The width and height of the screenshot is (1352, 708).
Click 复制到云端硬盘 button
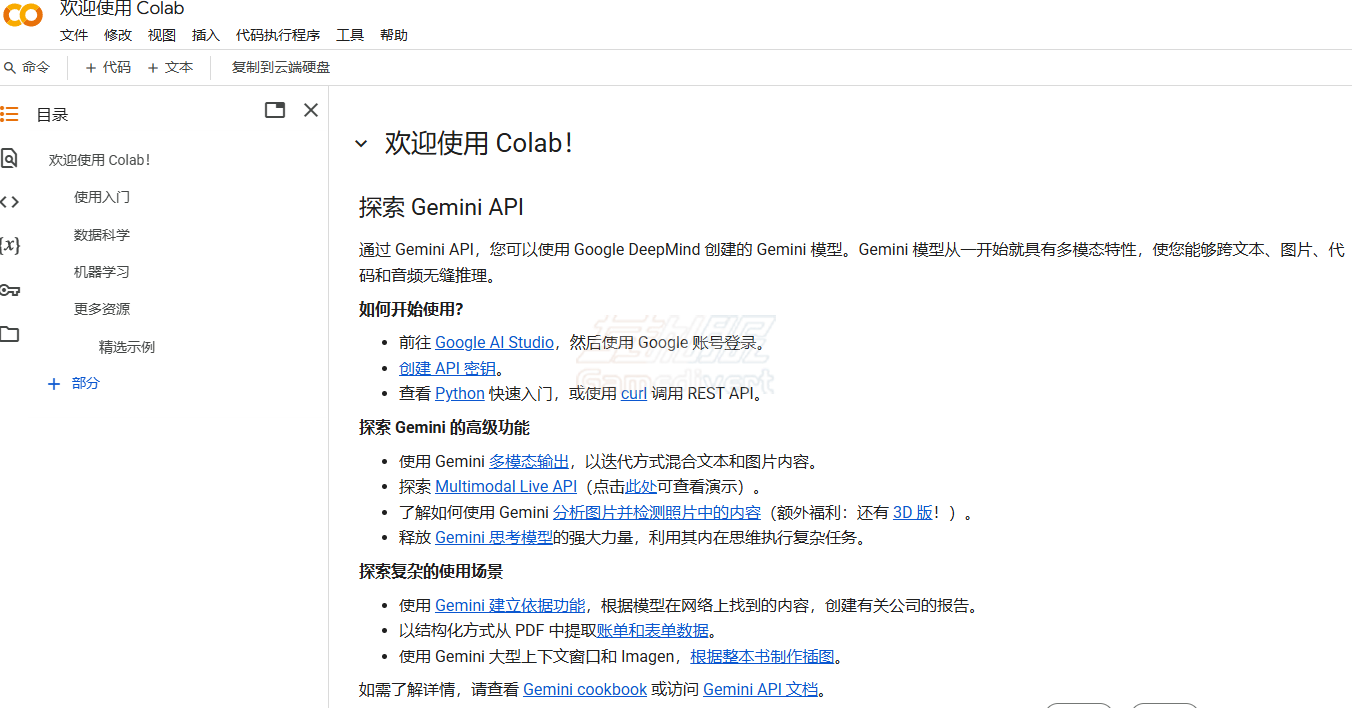(x=281, y=67)
